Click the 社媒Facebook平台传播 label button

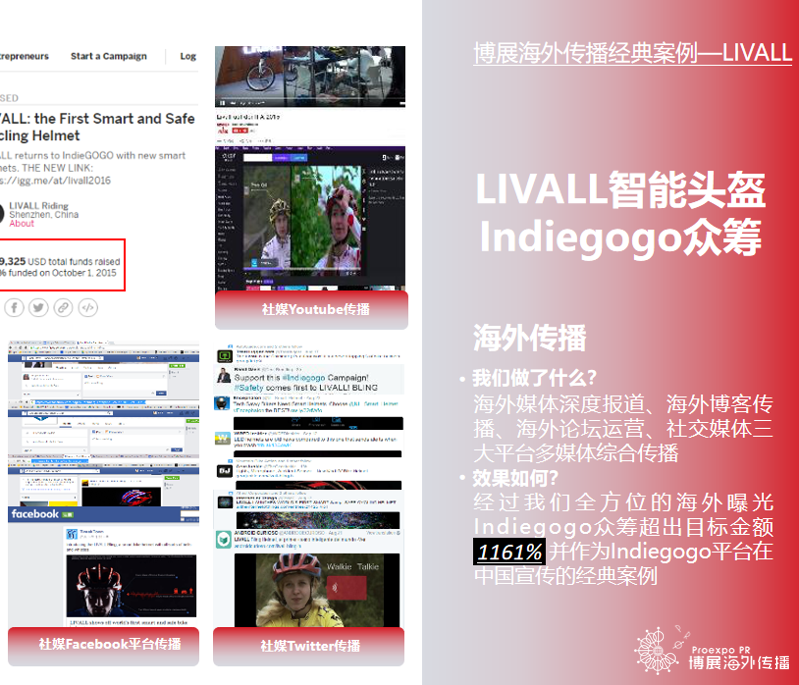[103, 645]
